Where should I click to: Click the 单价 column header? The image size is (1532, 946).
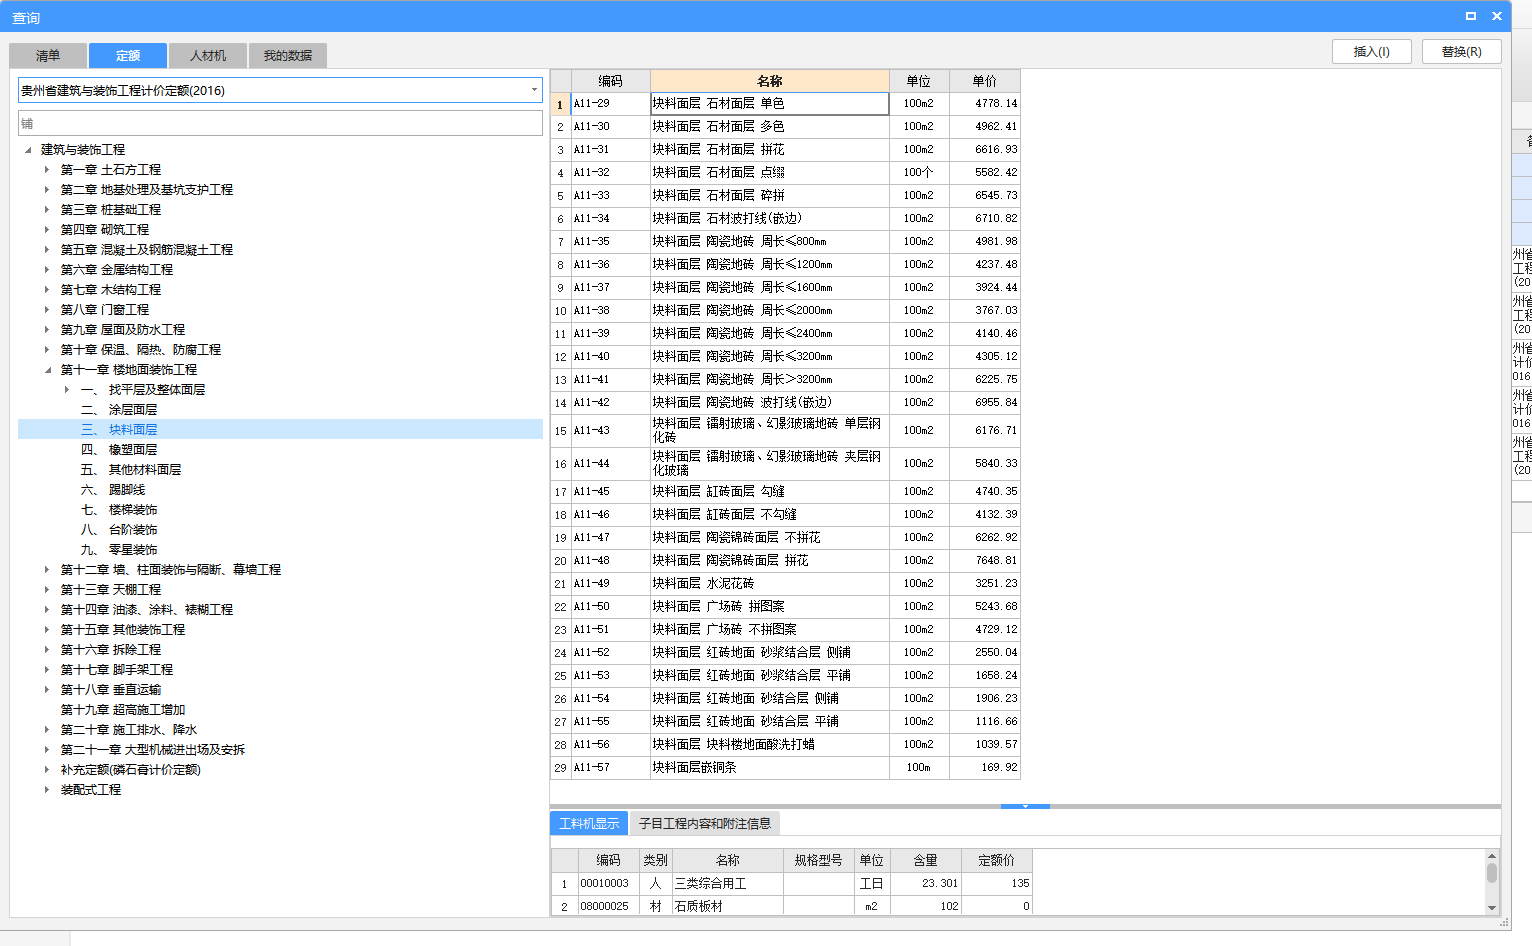985,81
